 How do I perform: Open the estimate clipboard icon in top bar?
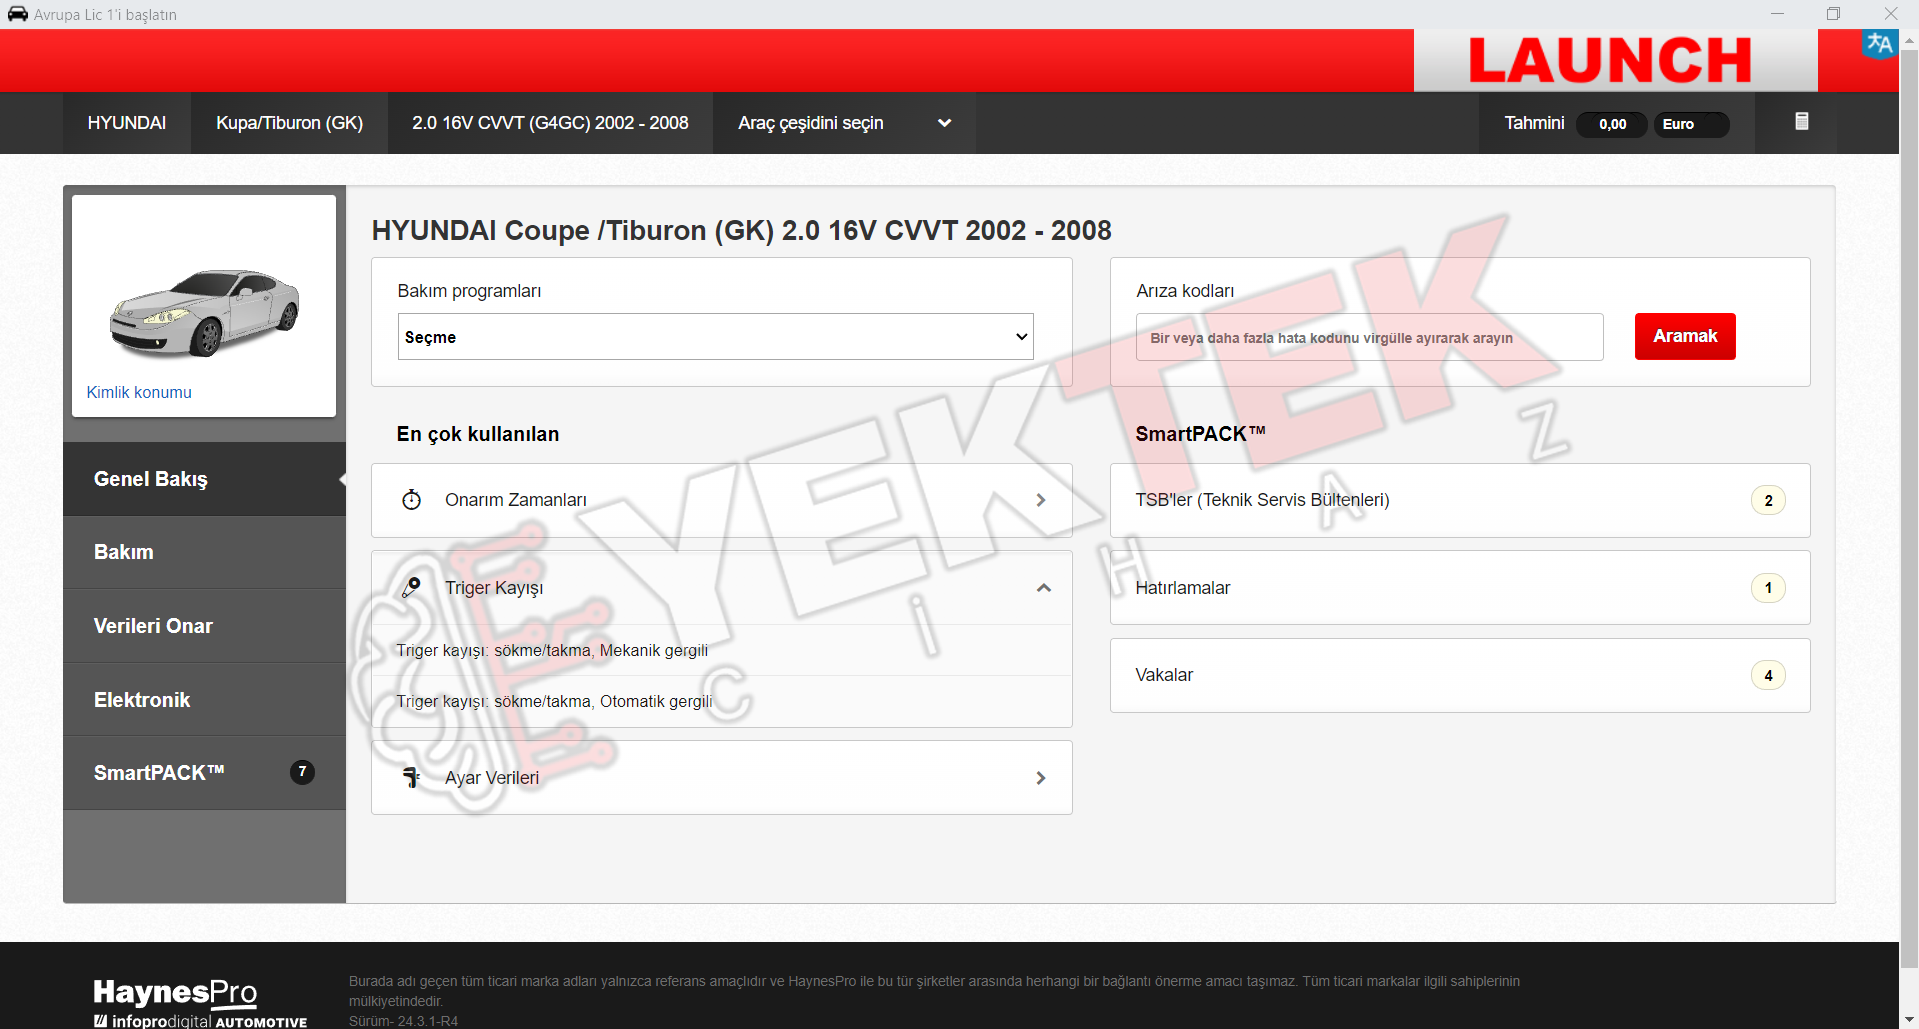coord(1801,122)
